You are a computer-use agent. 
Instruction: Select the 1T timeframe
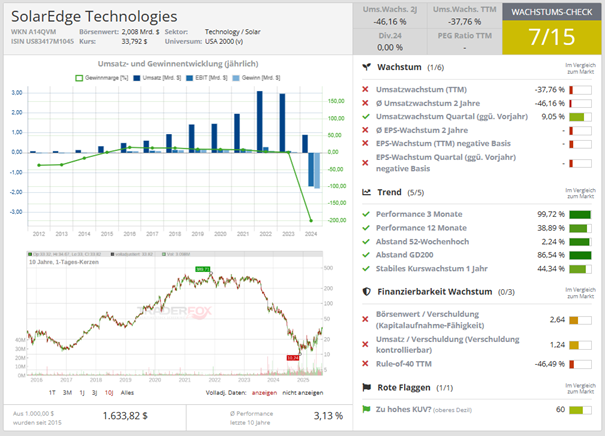pos(52,393)
